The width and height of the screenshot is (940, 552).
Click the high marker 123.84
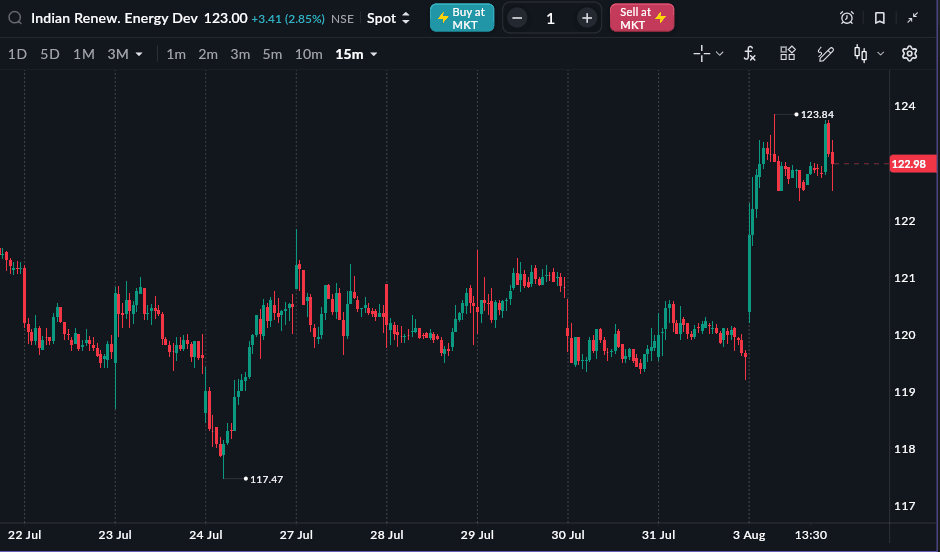tap(817, 114)
